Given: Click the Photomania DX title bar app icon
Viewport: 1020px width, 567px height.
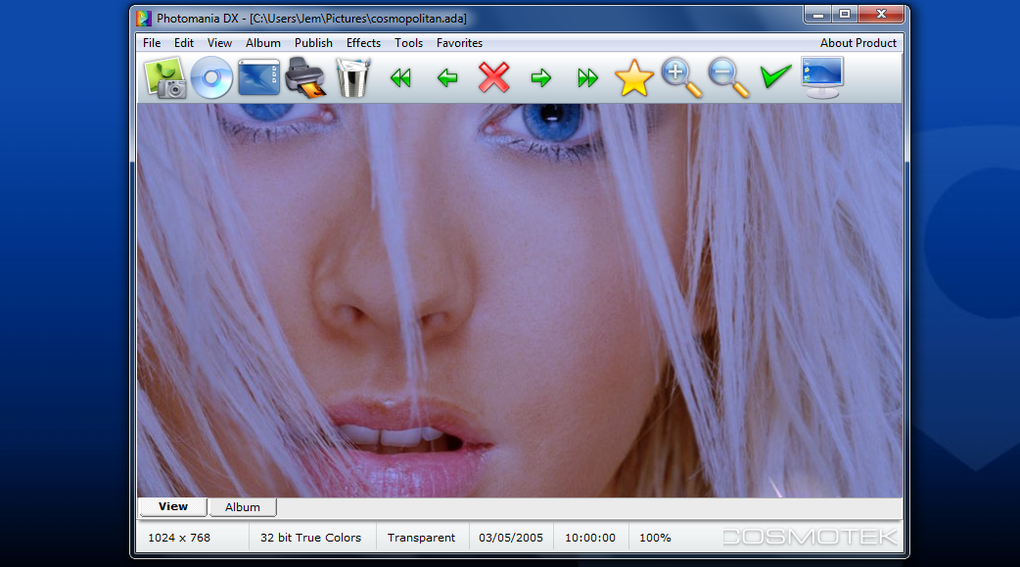Looking at the screenshot, I should [144, 18].
